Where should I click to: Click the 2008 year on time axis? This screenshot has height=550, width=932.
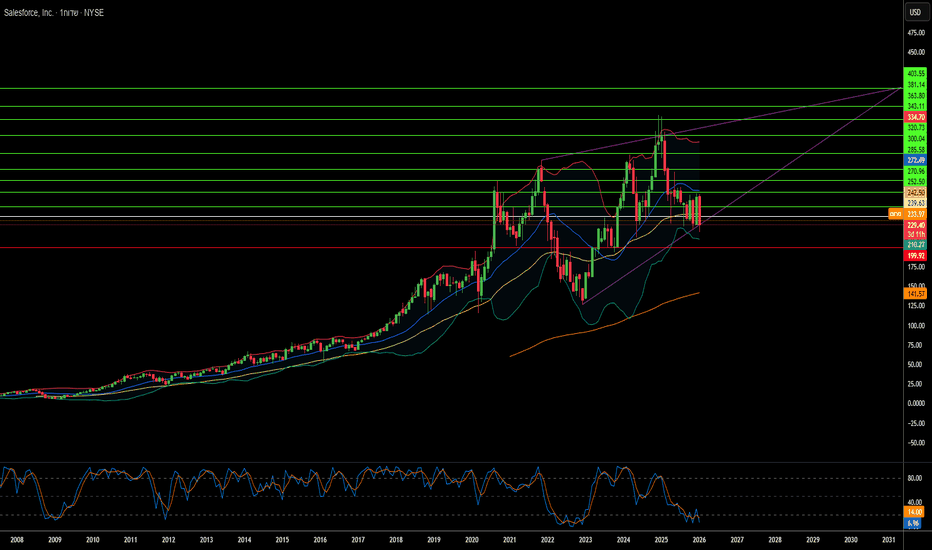[17, 540]
